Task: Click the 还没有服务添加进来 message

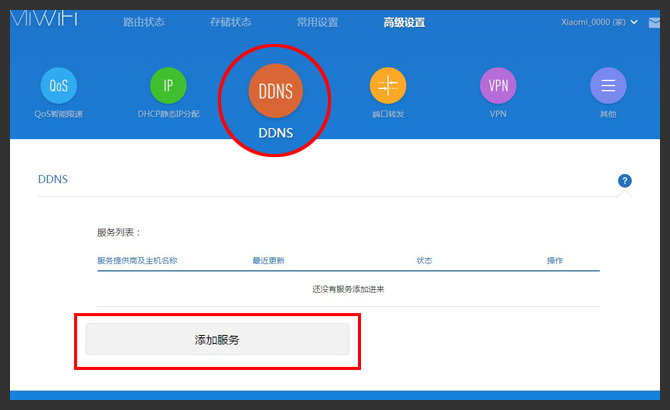Action: 348,289
